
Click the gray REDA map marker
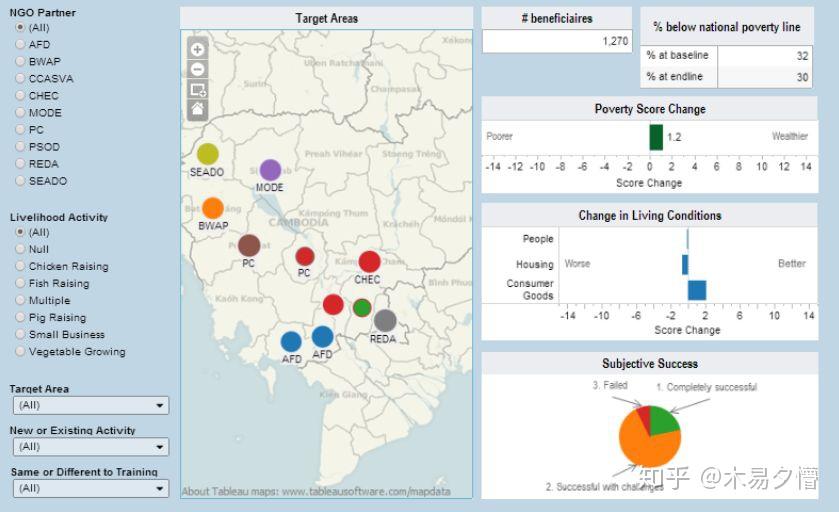click(x=385, y=320)
